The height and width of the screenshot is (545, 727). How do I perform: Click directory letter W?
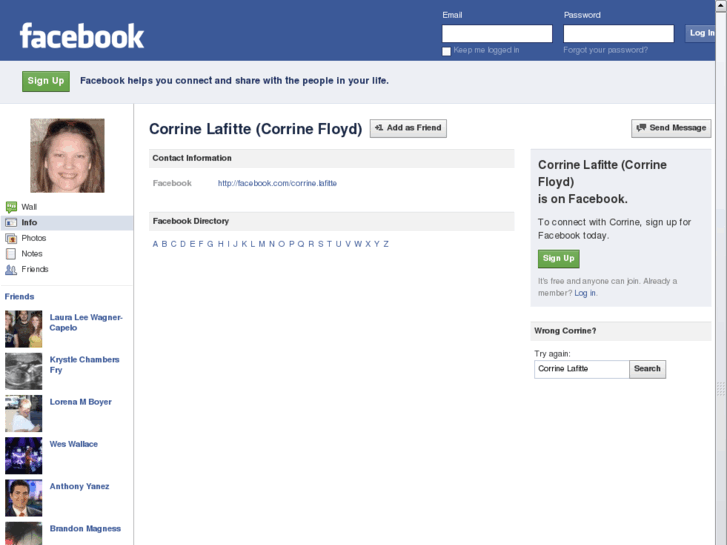[358, 244]
